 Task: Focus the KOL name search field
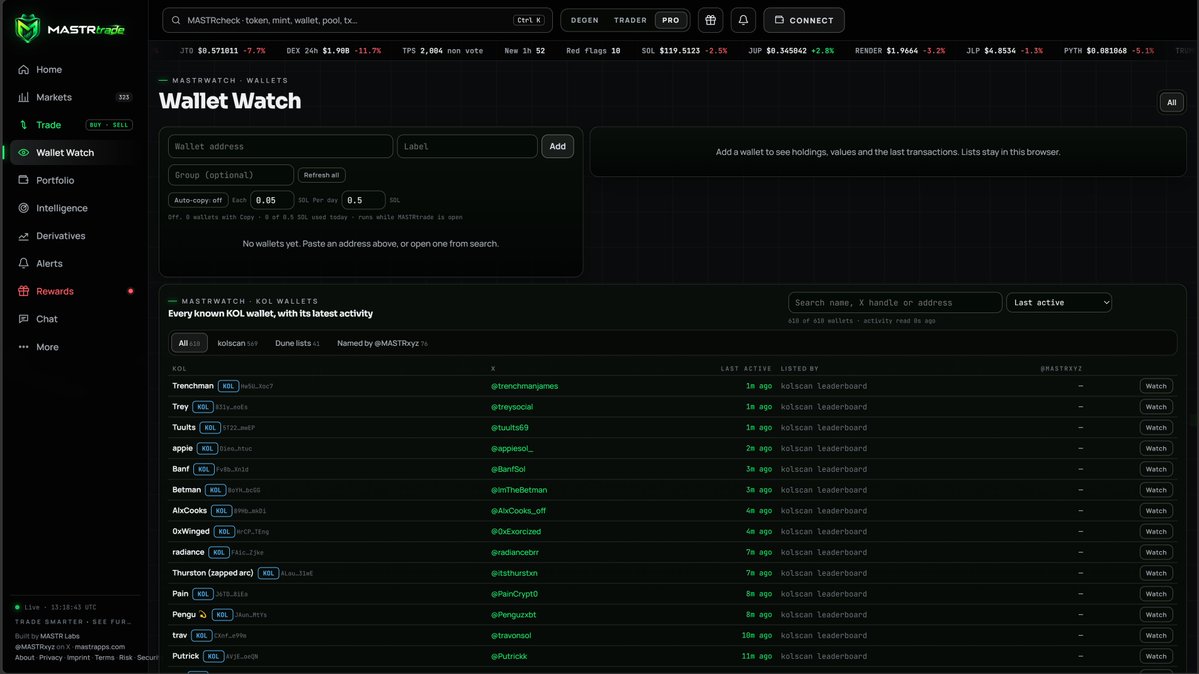[895, 303]
